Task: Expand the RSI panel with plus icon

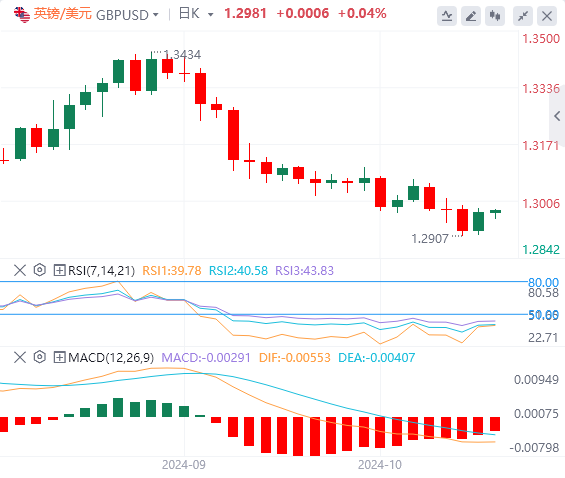Action: pos(59,270)
